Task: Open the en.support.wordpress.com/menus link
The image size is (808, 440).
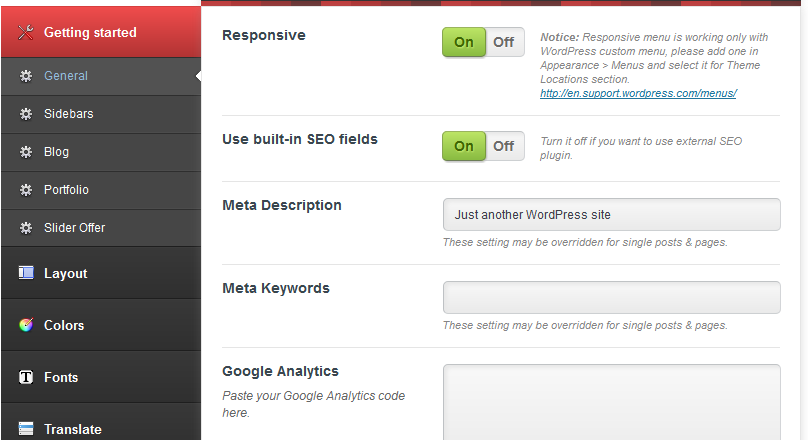Action: pyautogui.click(x=638, y=93)
